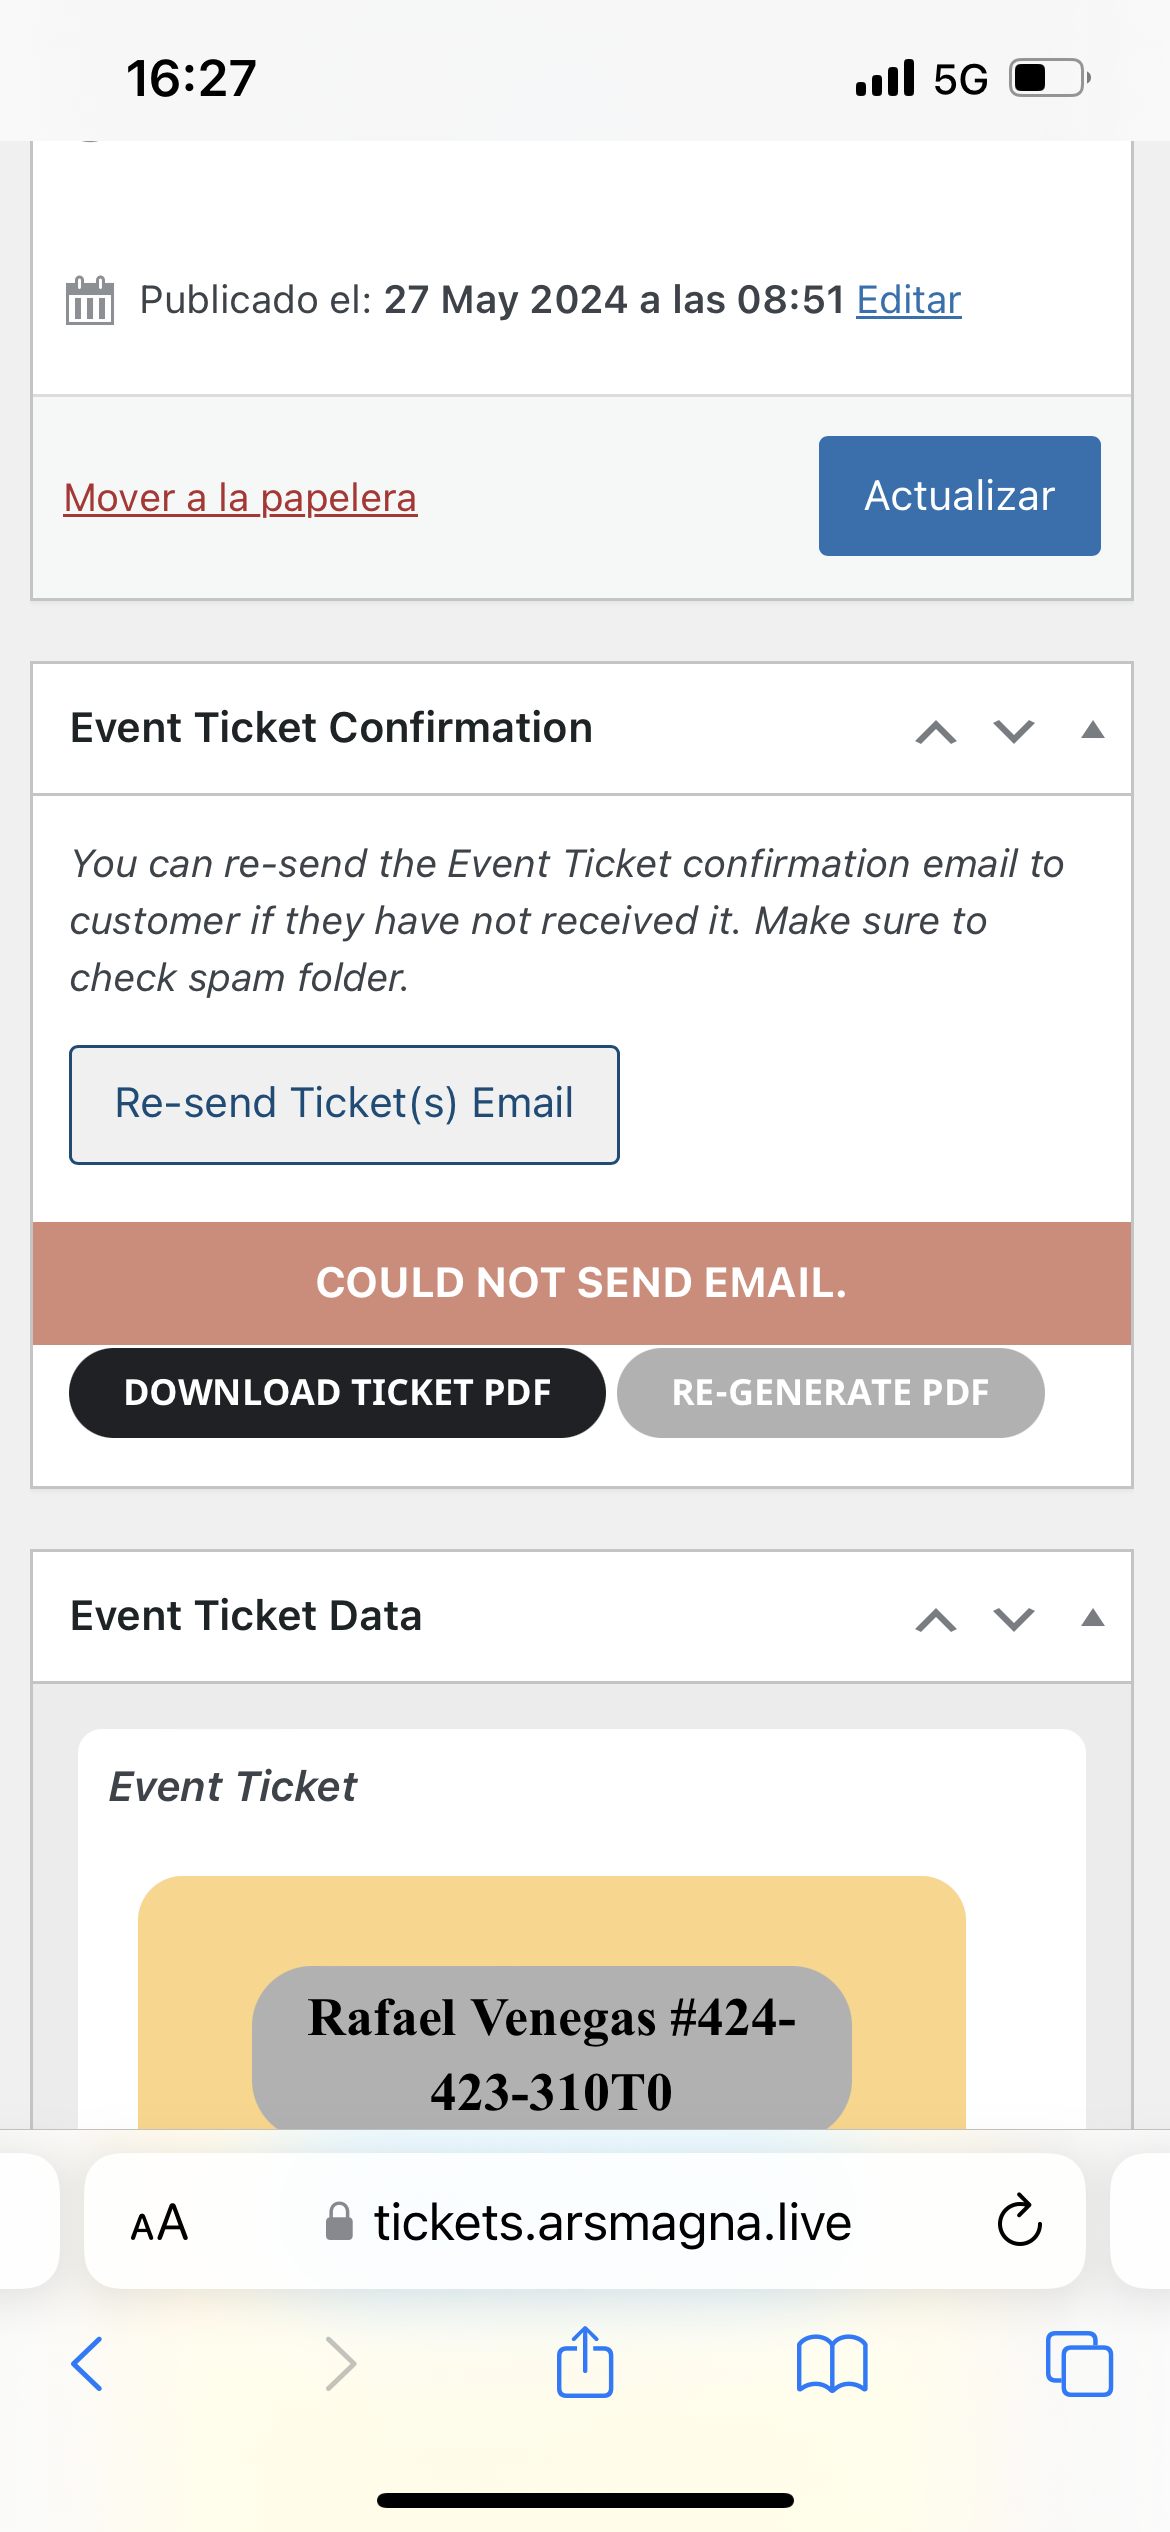Tap the Safari forward arrow
1170x2532 pixels.
(341, 2364)
